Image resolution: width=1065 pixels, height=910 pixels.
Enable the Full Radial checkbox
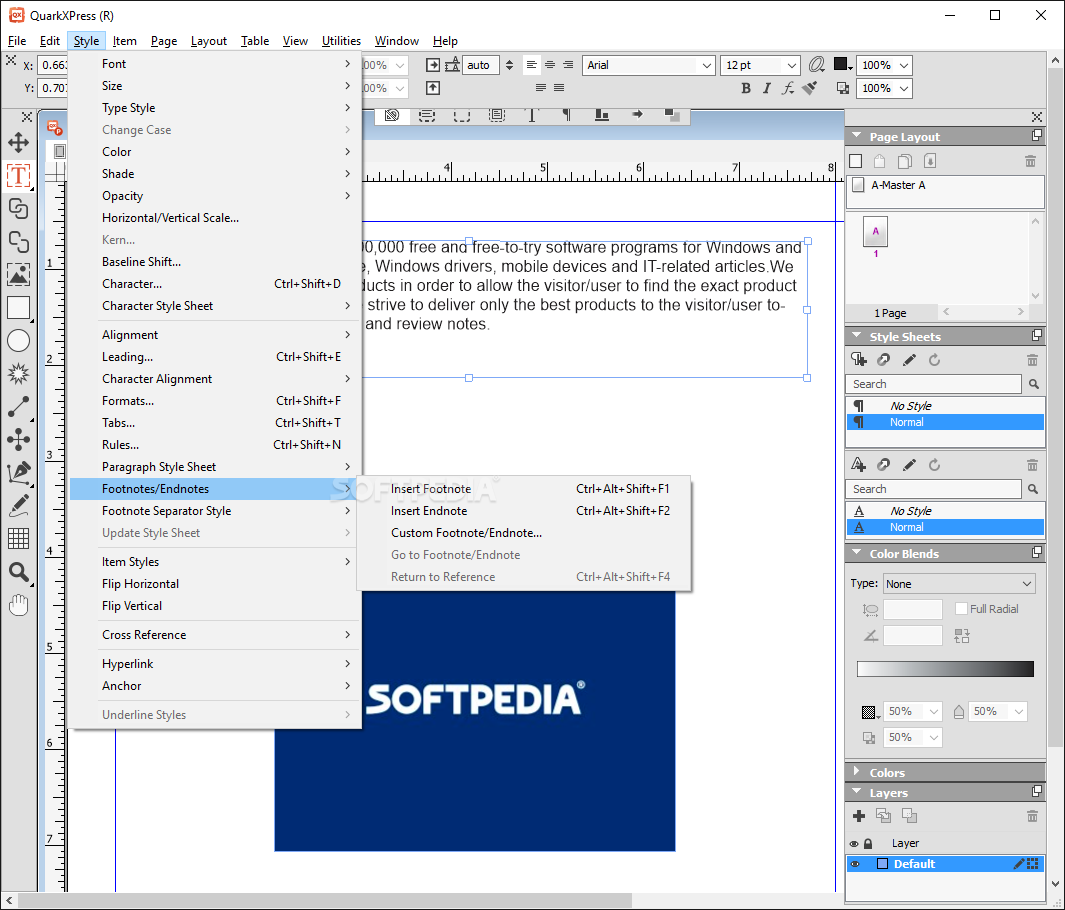(x=961, y=609)
